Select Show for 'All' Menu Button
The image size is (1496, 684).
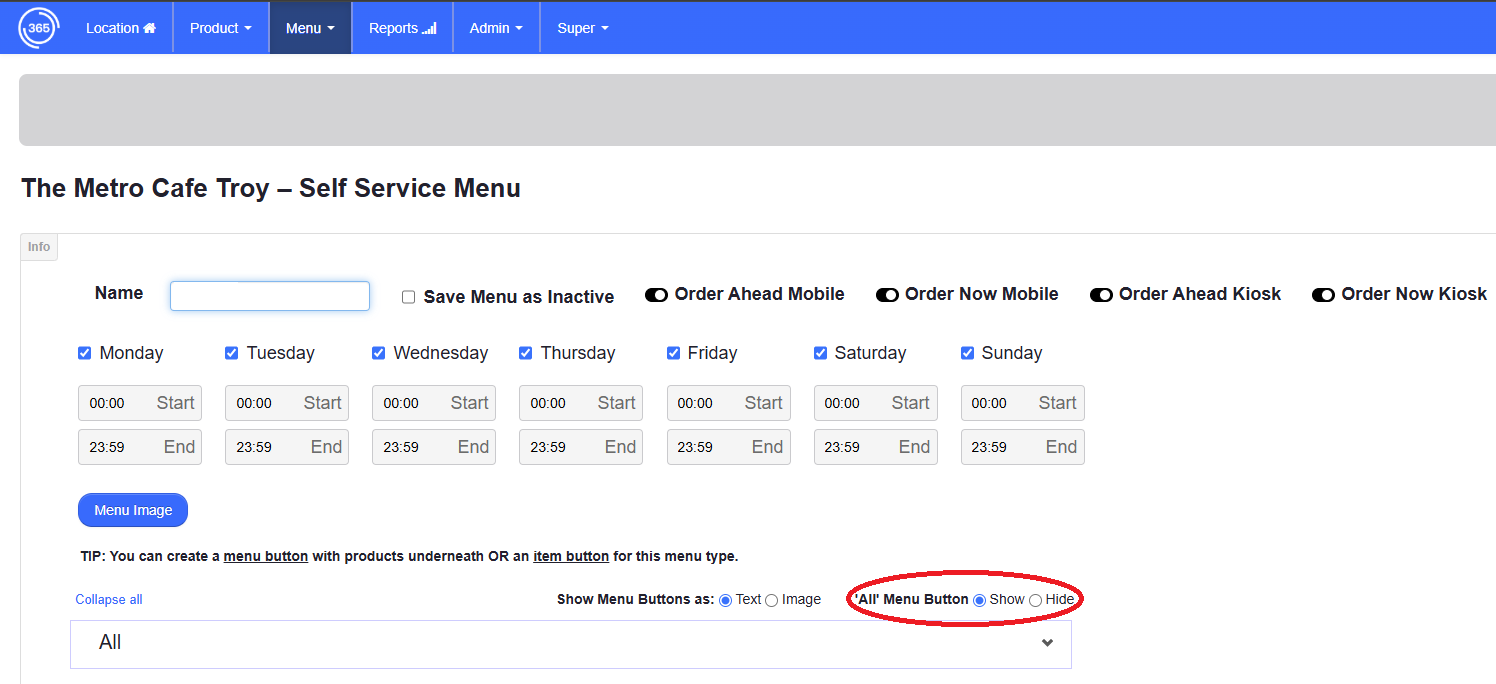(x=980, y=600)
